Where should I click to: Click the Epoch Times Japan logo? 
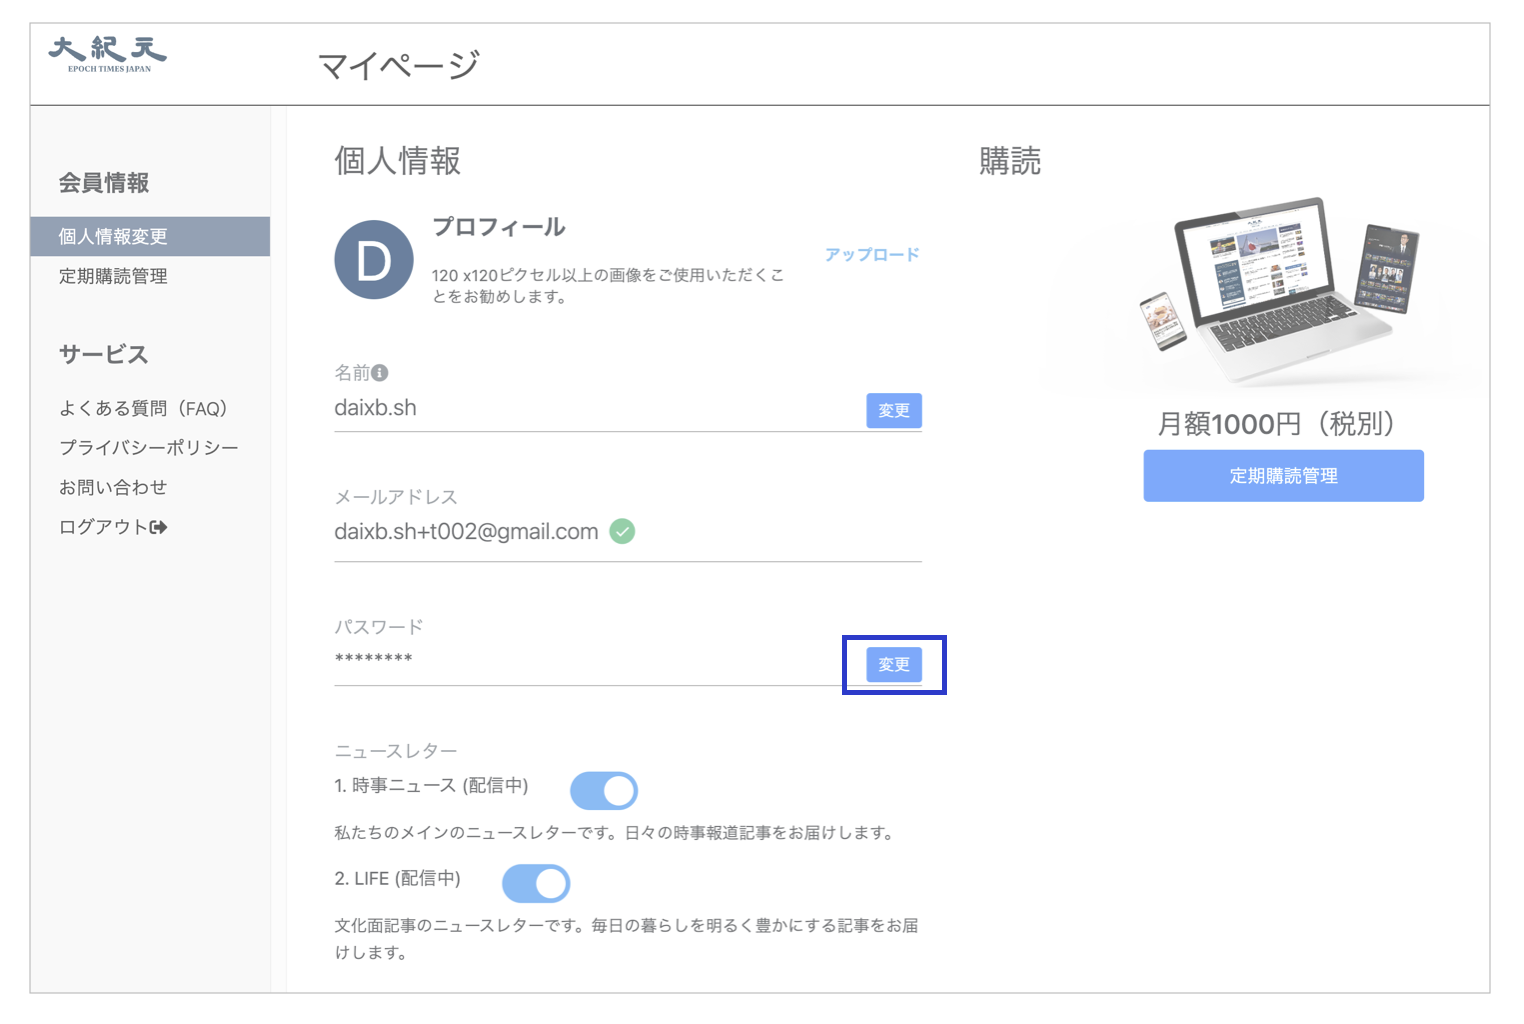click(x=108, y=54)
